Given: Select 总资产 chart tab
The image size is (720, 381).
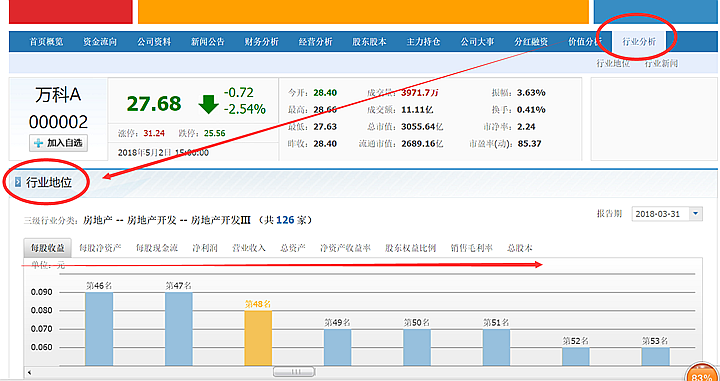Looking at the screenshot, I should click(x=293, y=248).
